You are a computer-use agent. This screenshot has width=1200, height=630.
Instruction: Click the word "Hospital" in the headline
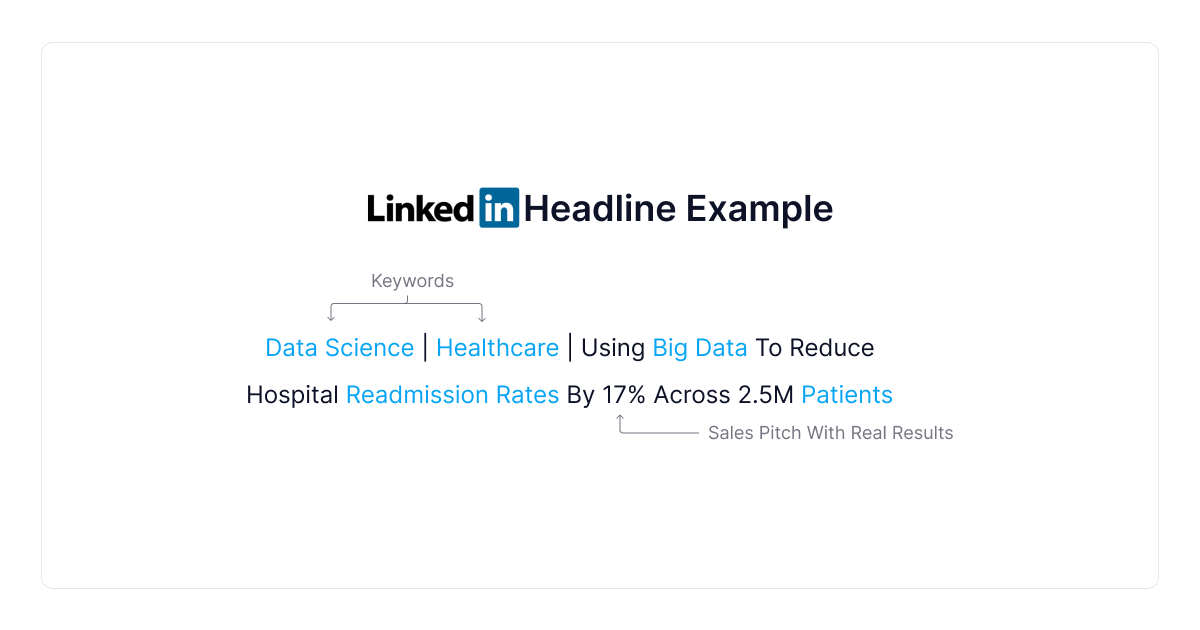(292, 395)
